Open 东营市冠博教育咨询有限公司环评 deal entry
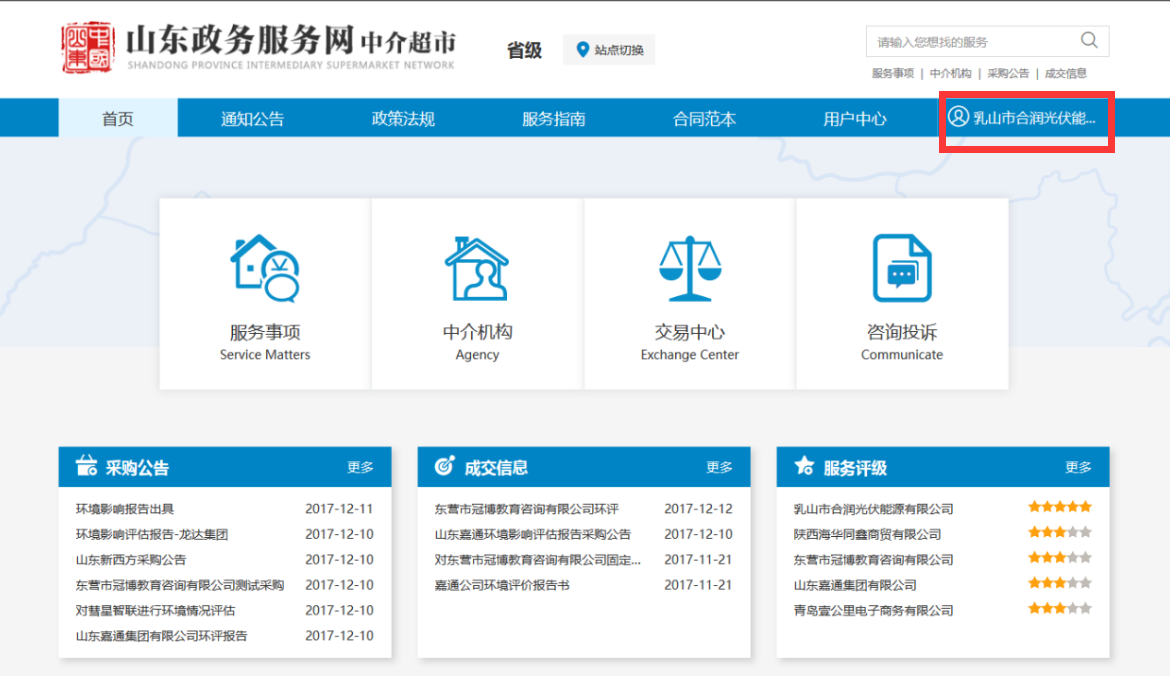Screen dimensions: 1170x676 coord(526,509)
